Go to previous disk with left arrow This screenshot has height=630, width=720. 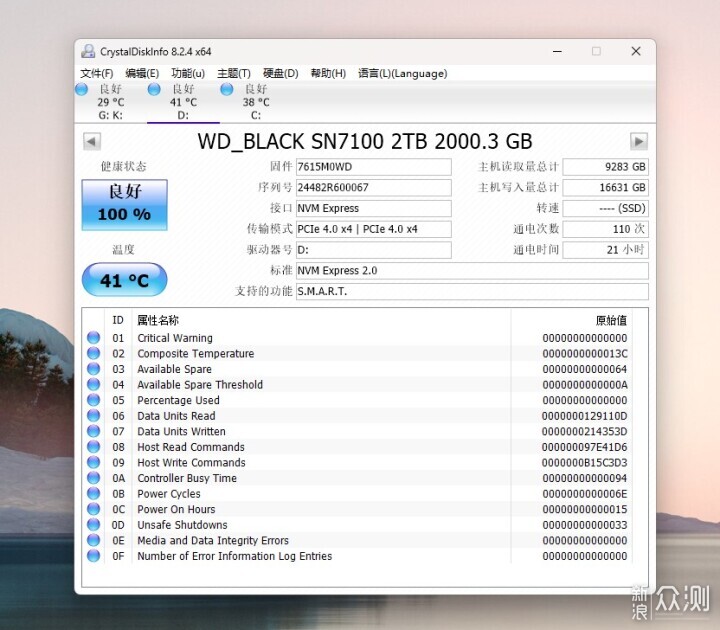[92, 141]
